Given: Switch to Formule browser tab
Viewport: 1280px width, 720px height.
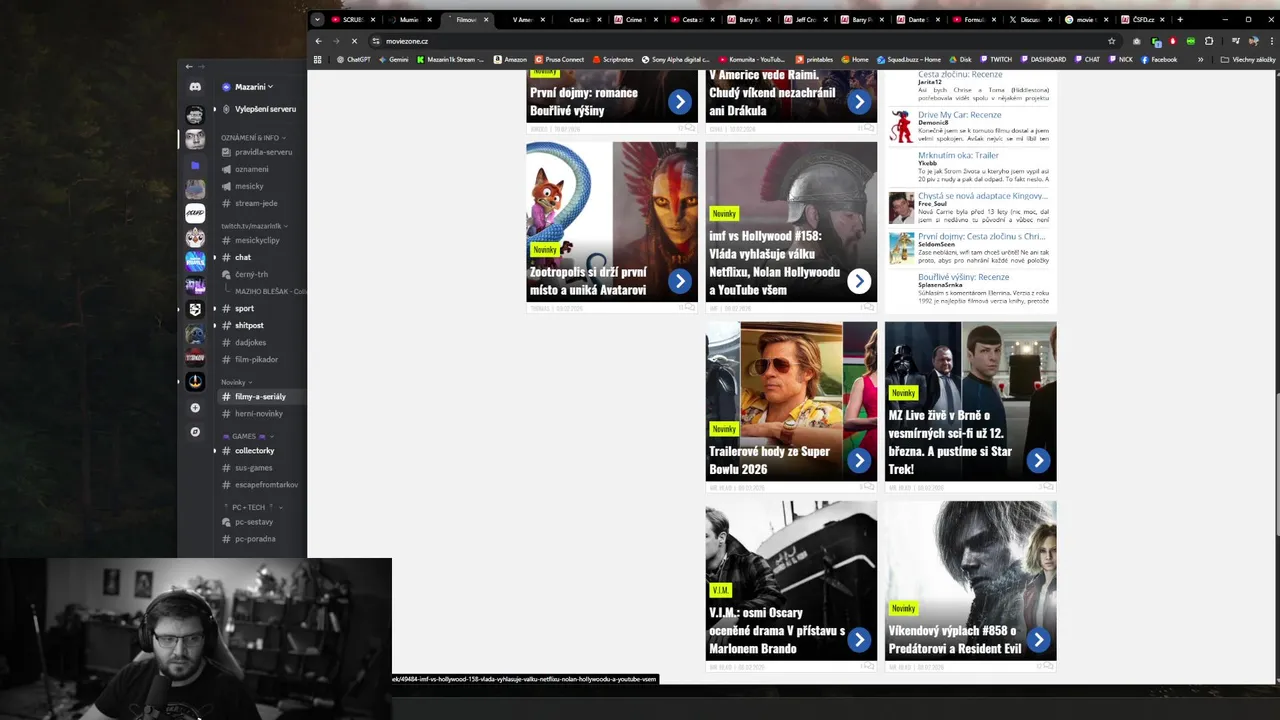Looking at the screenshot, I should coord(973,19).
